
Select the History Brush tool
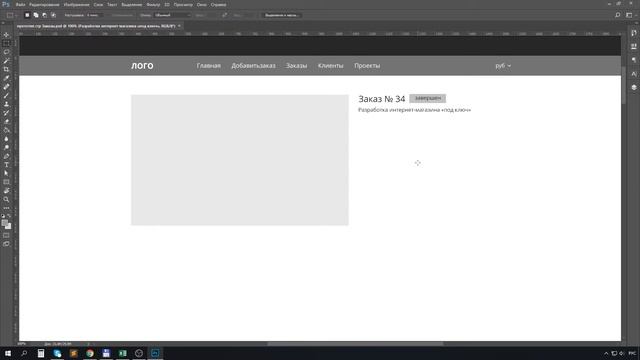[x=6, y=113]
